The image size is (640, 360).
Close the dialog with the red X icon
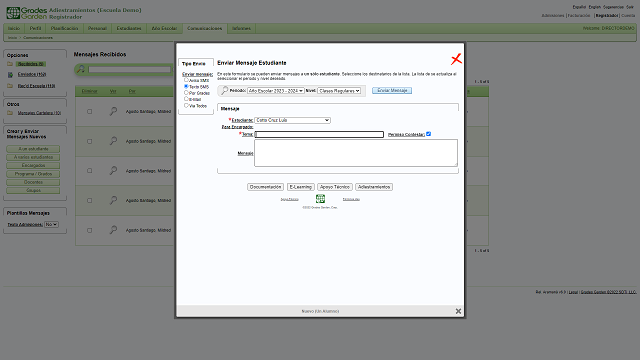[456, 59]
